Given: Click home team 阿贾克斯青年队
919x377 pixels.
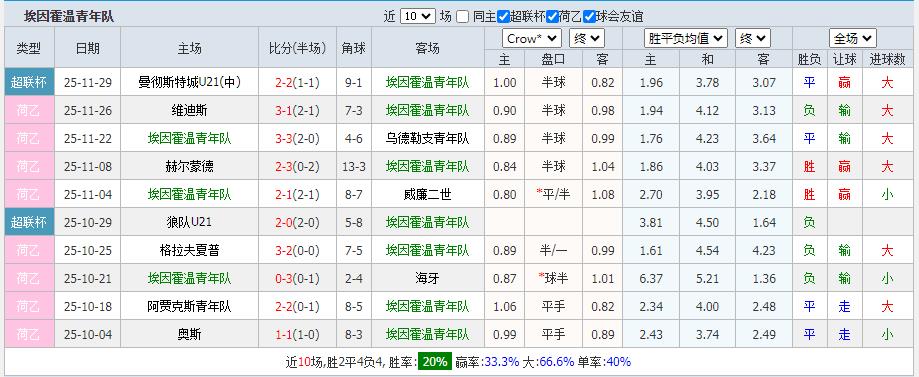Looking at the screenshot, I should (x=189, y=306).
